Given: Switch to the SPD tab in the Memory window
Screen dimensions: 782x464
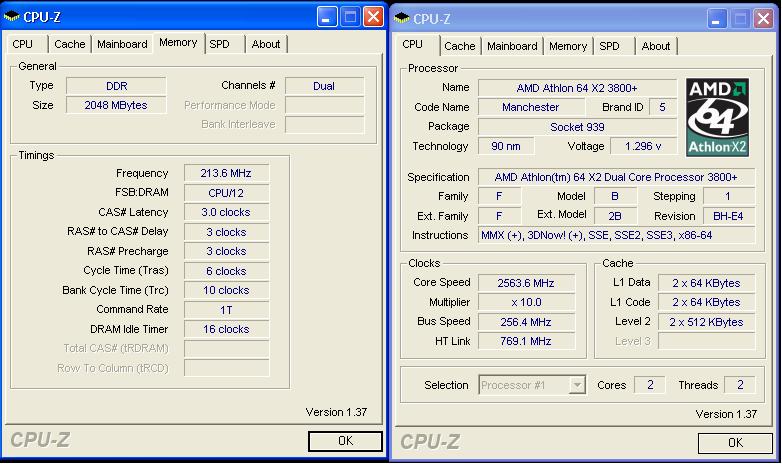Looking at the screenshot, I should [219, 44].
